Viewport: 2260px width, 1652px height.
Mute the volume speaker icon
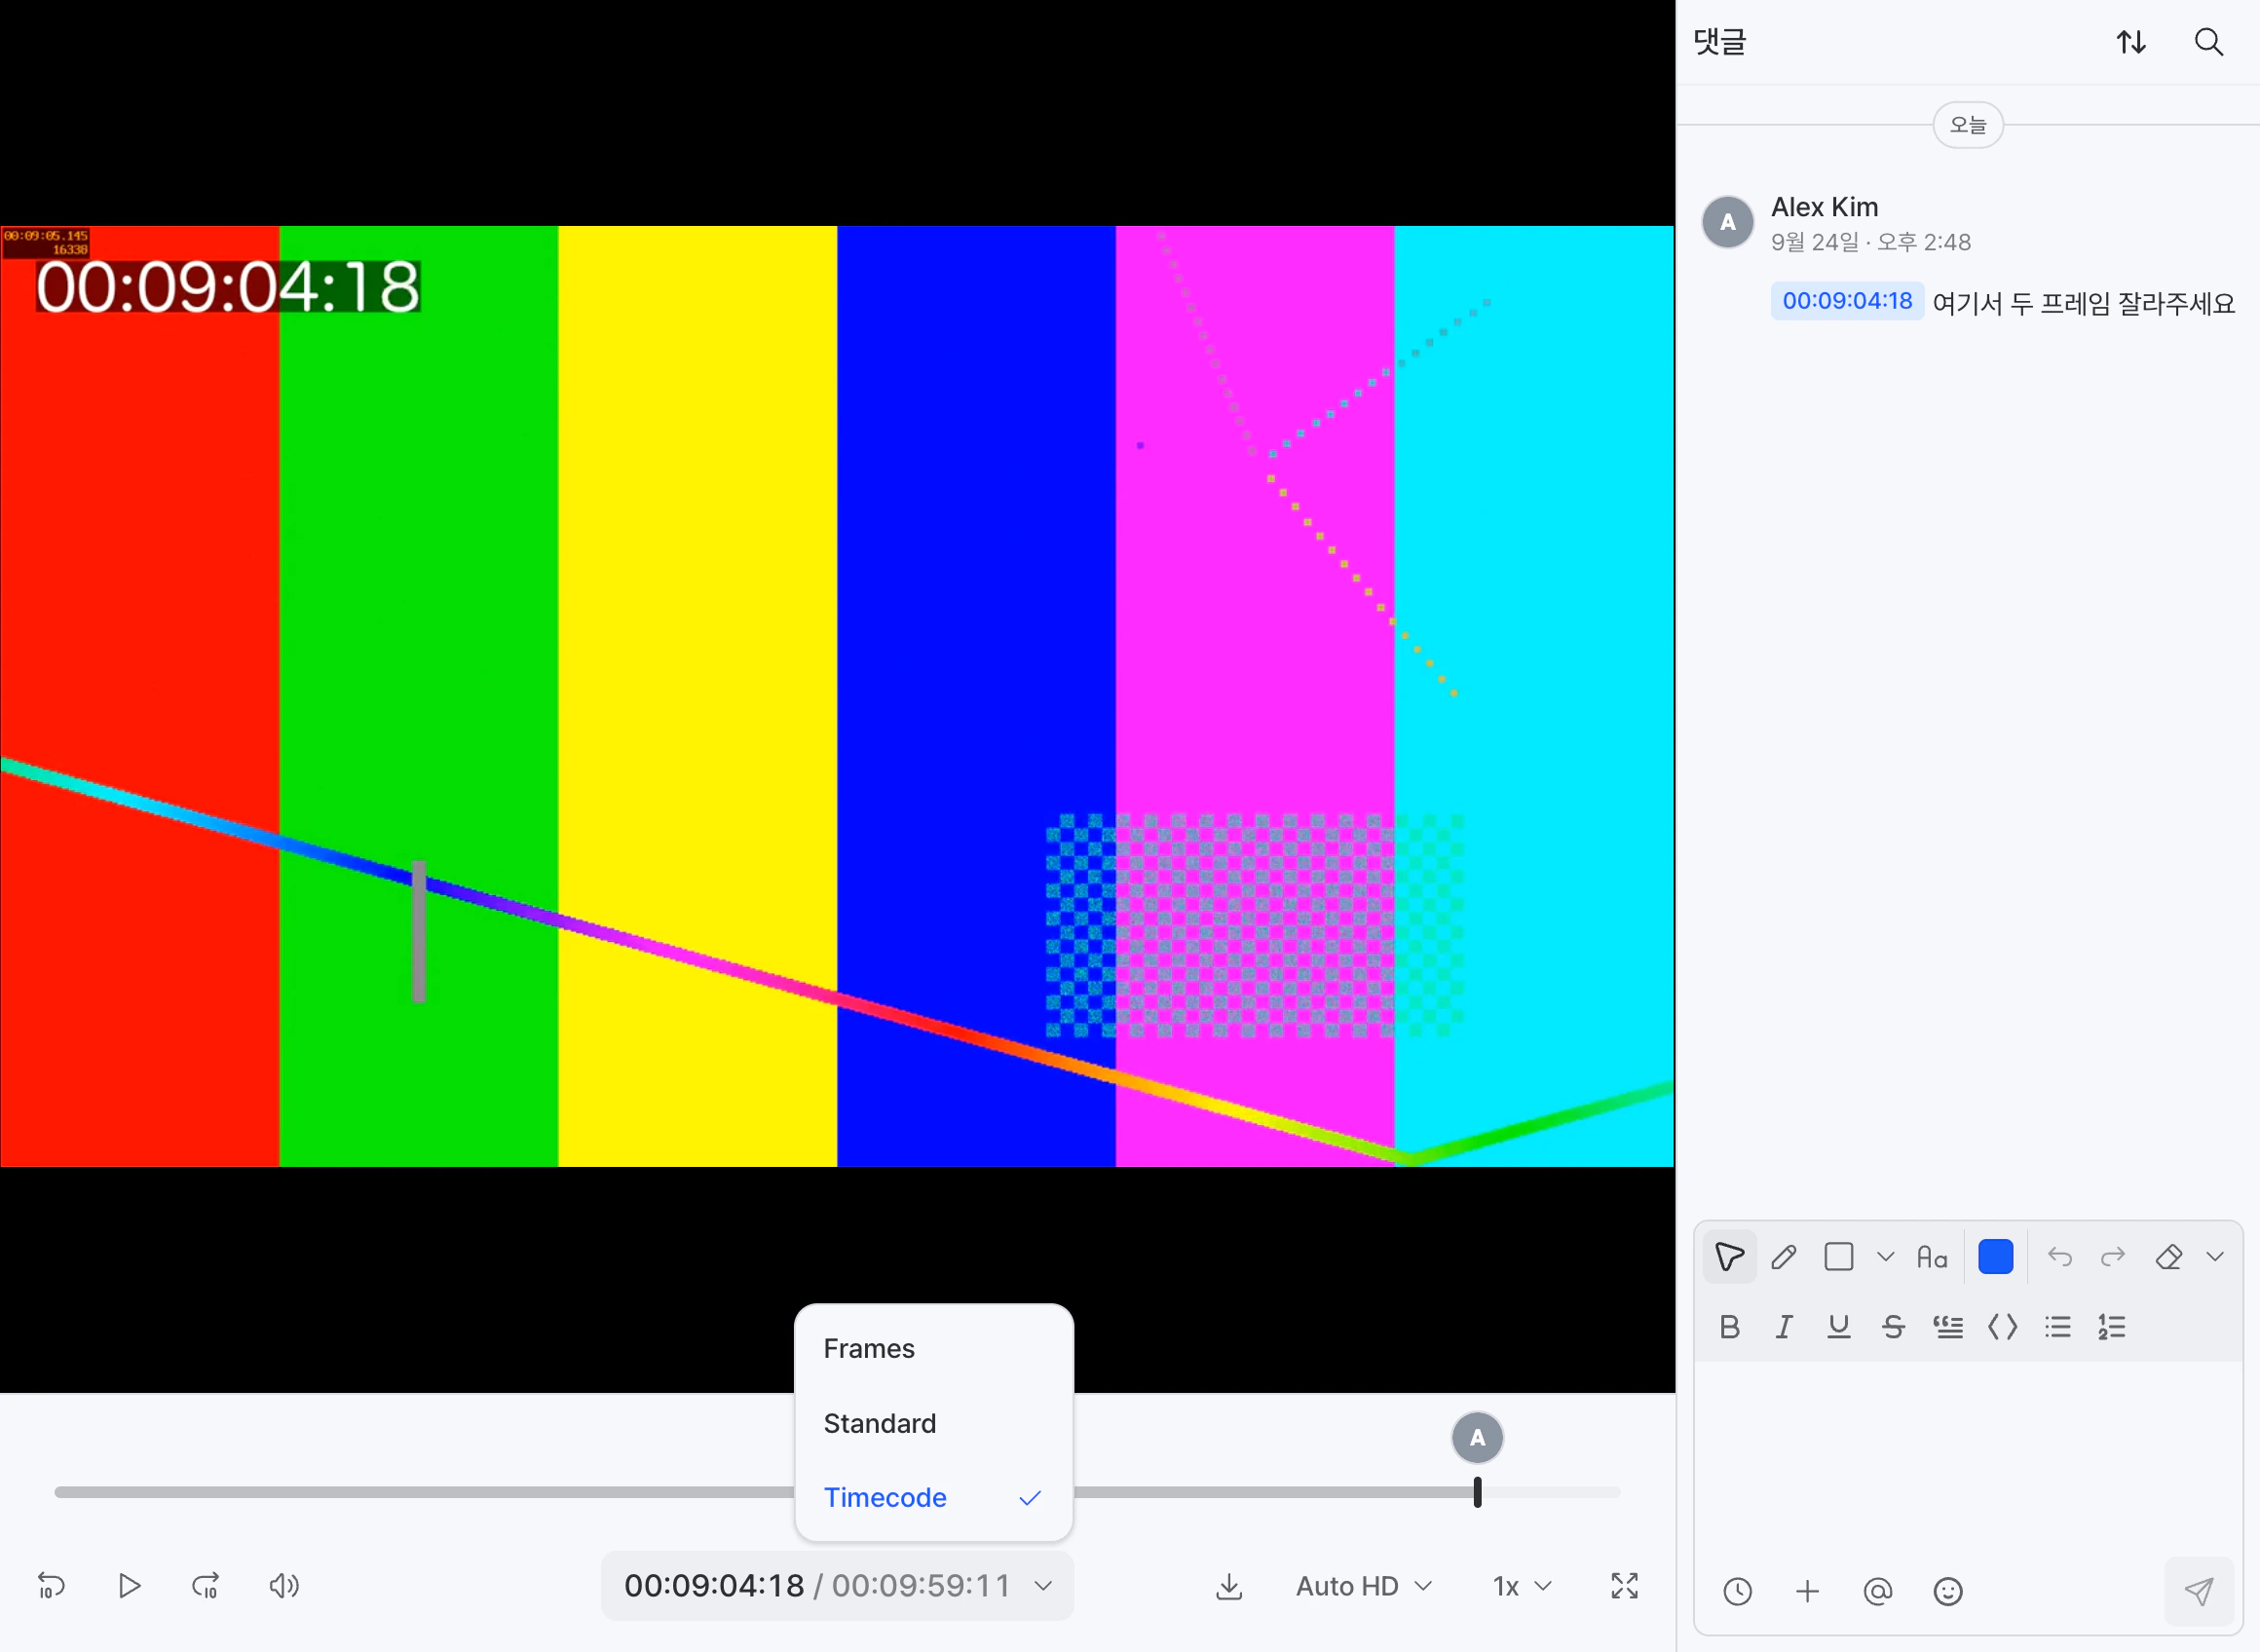tap(284, 1586)
